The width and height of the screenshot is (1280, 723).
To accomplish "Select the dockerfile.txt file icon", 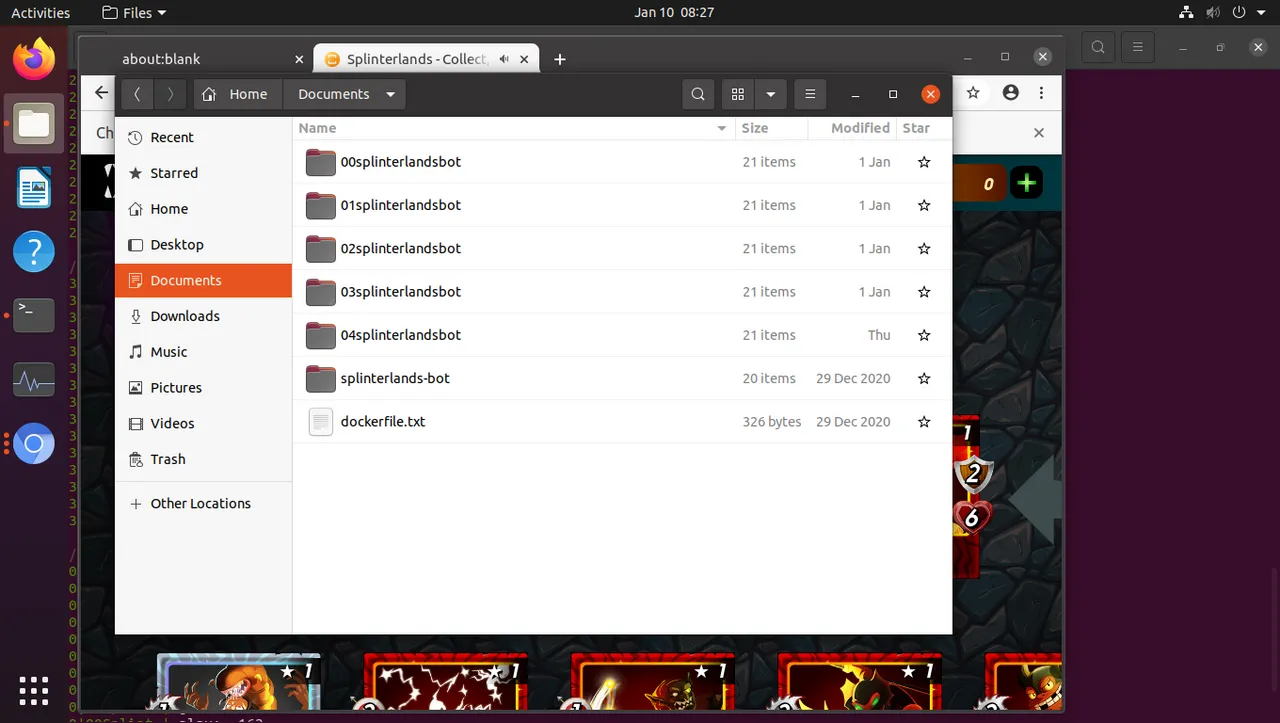I will [320, 422].
